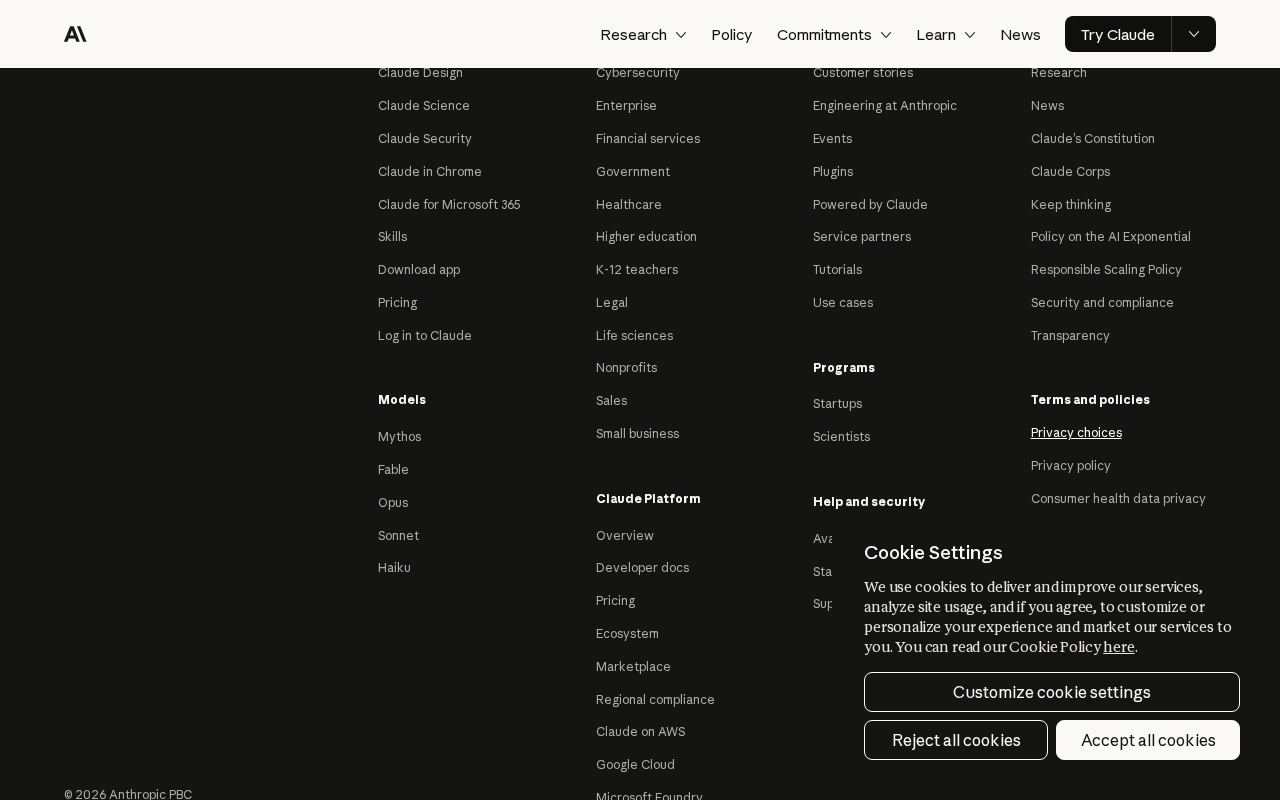Click the Download app link
Viewport: 1280px width, 800px height.
419,269
